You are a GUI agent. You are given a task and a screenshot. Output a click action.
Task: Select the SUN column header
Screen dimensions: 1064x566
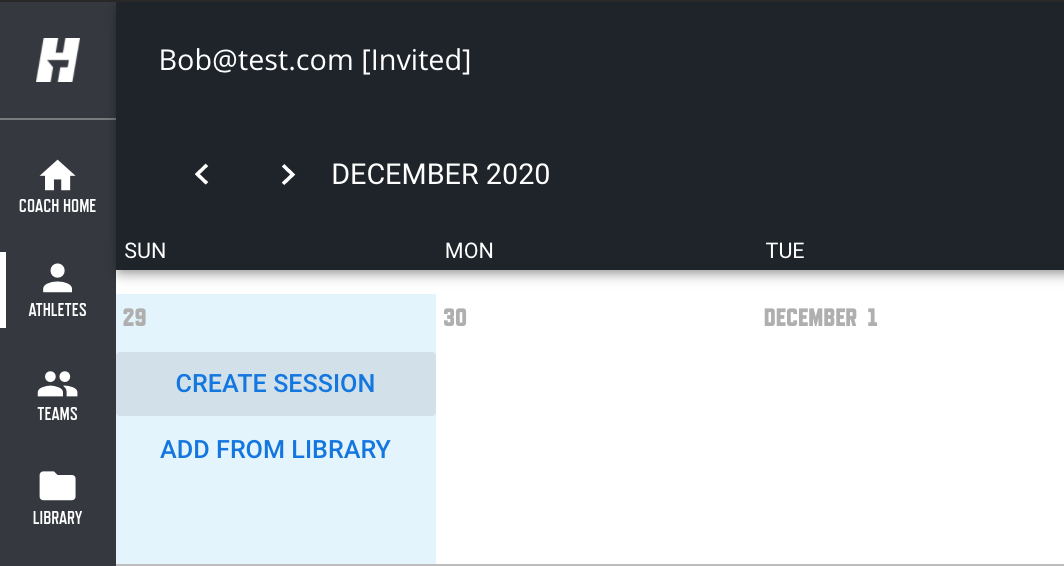(x=145, y=250)
